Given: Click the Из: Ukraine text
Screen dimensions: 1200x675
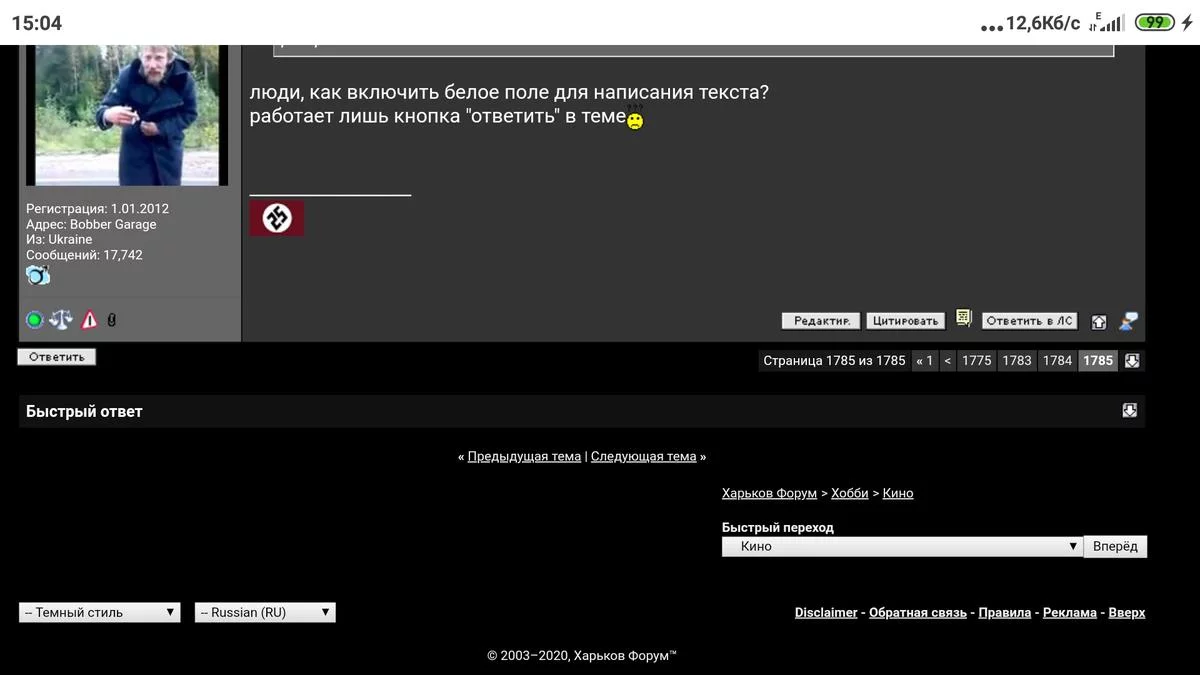Looking at the screenshot, I should click(x=59, y=240).
